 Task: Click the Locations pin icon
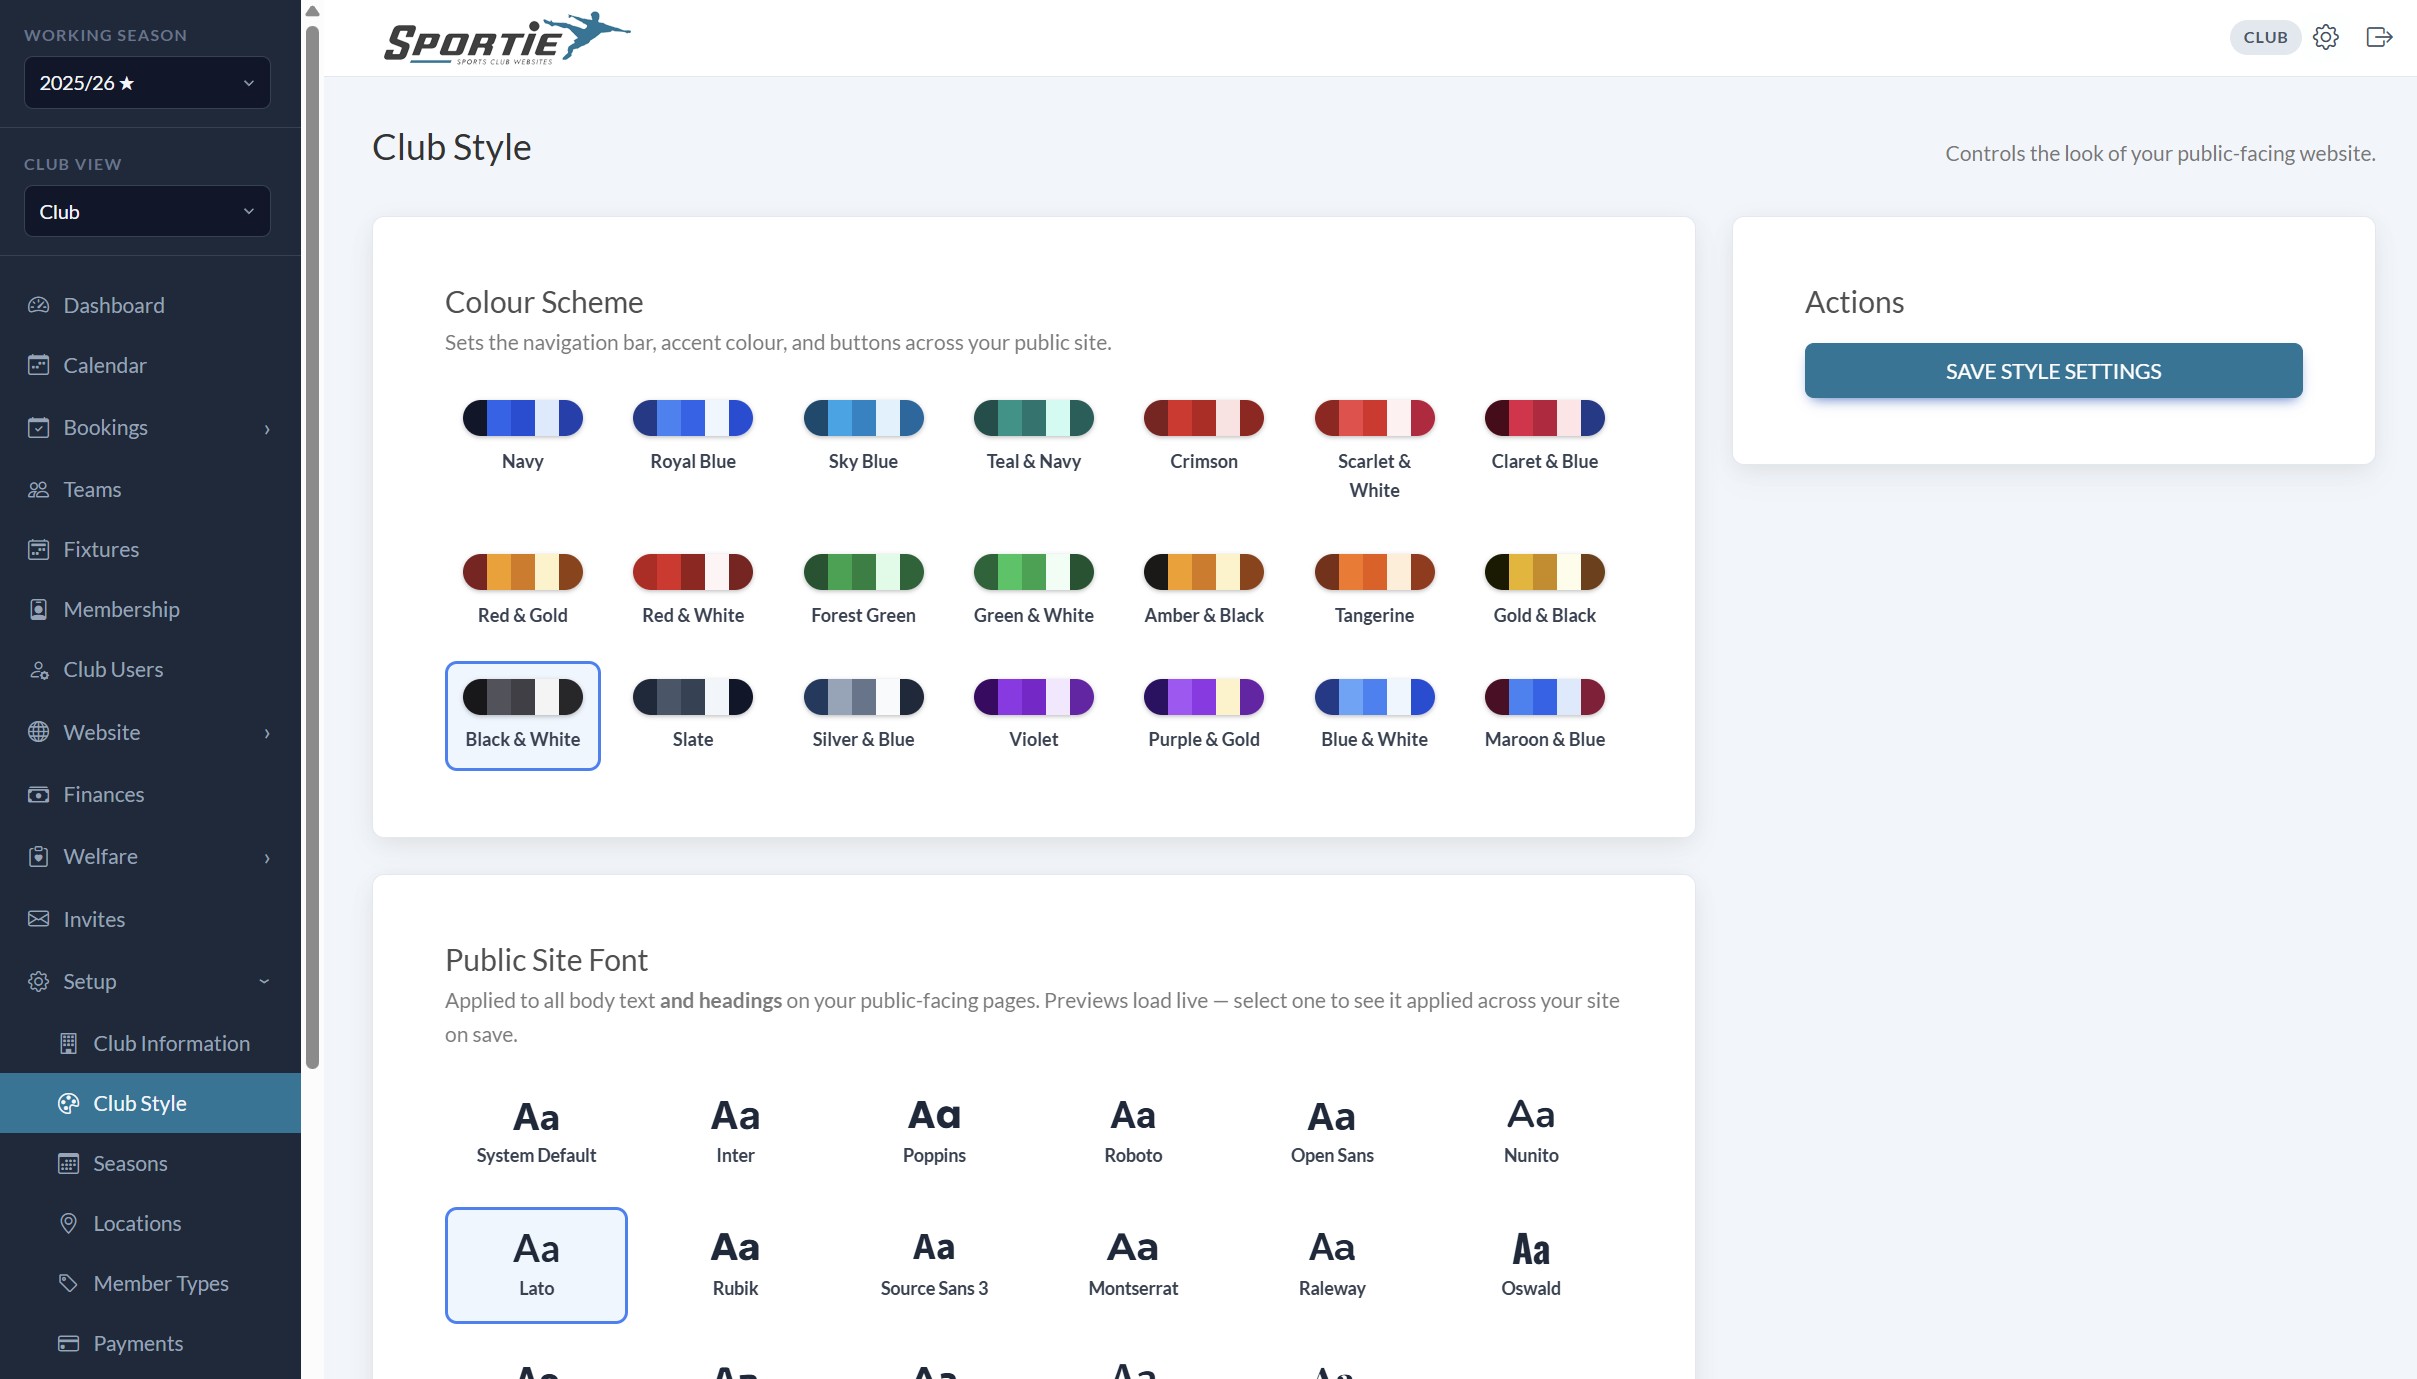pyautogui.click(x=68, y=1223)
